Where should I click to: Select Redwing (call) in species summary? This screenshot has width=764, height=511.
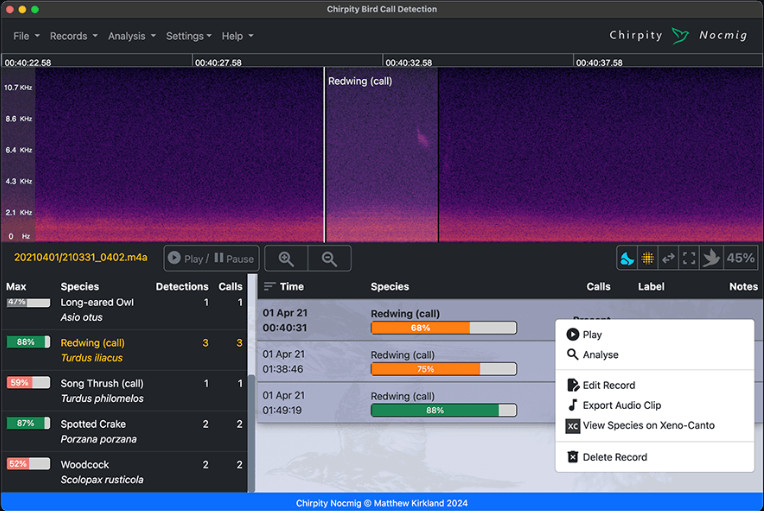pyautogui.click(x=125, y=350)
